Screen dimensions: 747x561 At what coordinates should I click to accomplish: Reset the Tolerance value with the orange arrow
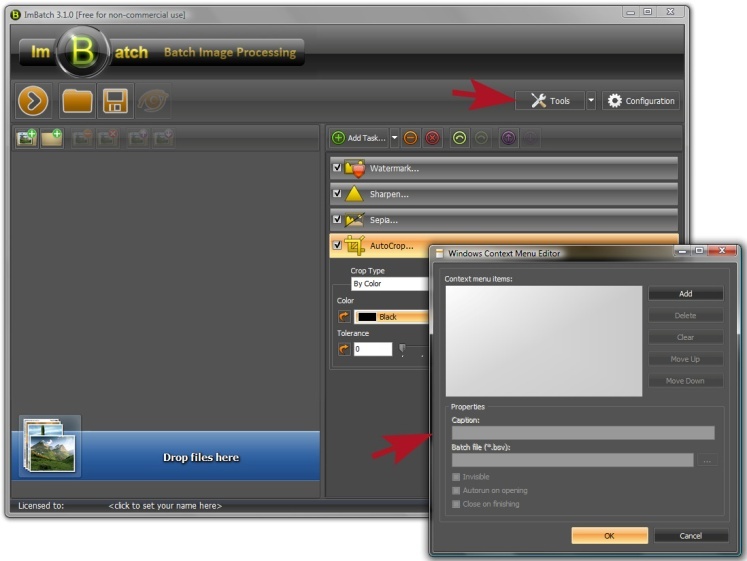coord(344,349)
